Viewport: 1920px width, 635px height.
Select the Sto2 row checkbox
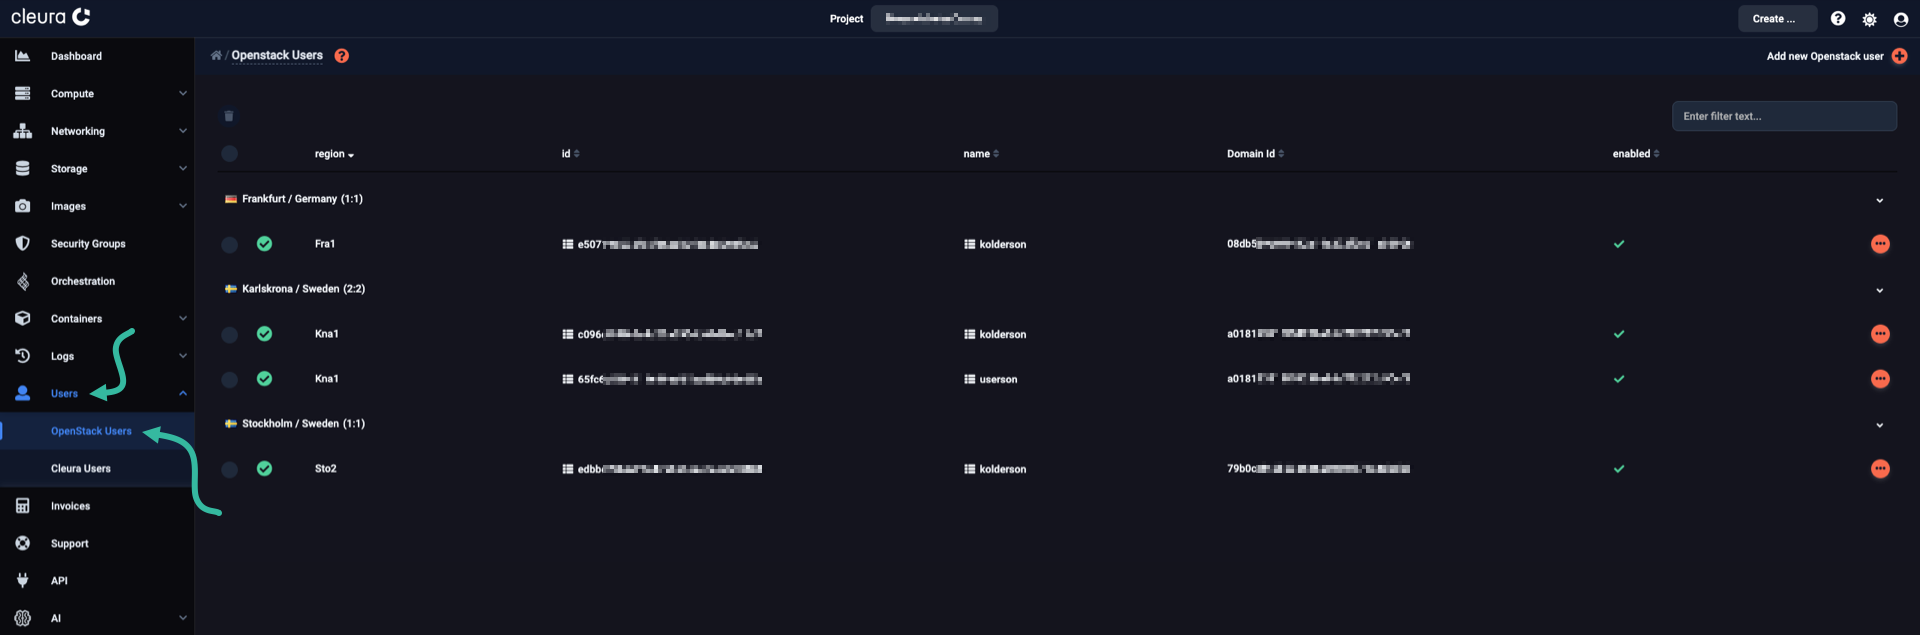point(229,469)
